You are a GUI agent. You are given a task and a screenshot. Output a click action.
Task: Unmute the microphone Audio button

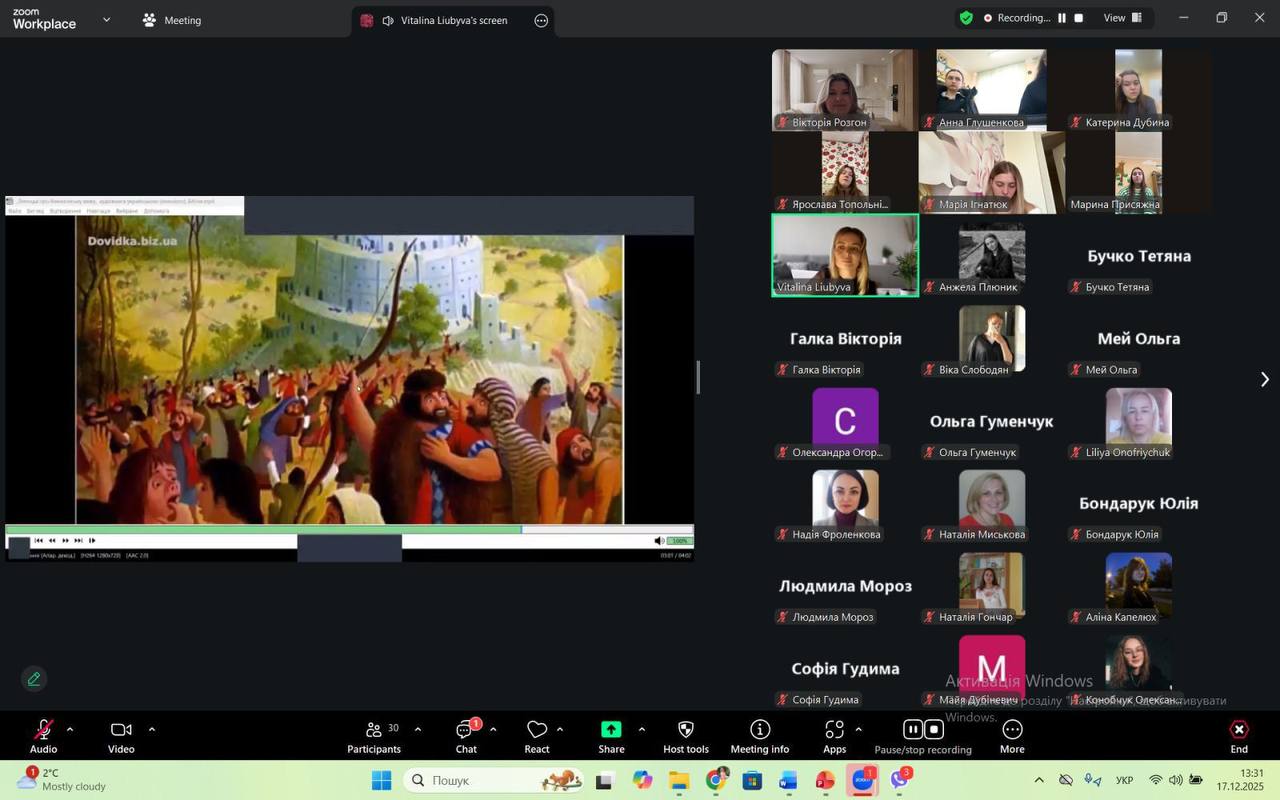[x=43, y=736]
